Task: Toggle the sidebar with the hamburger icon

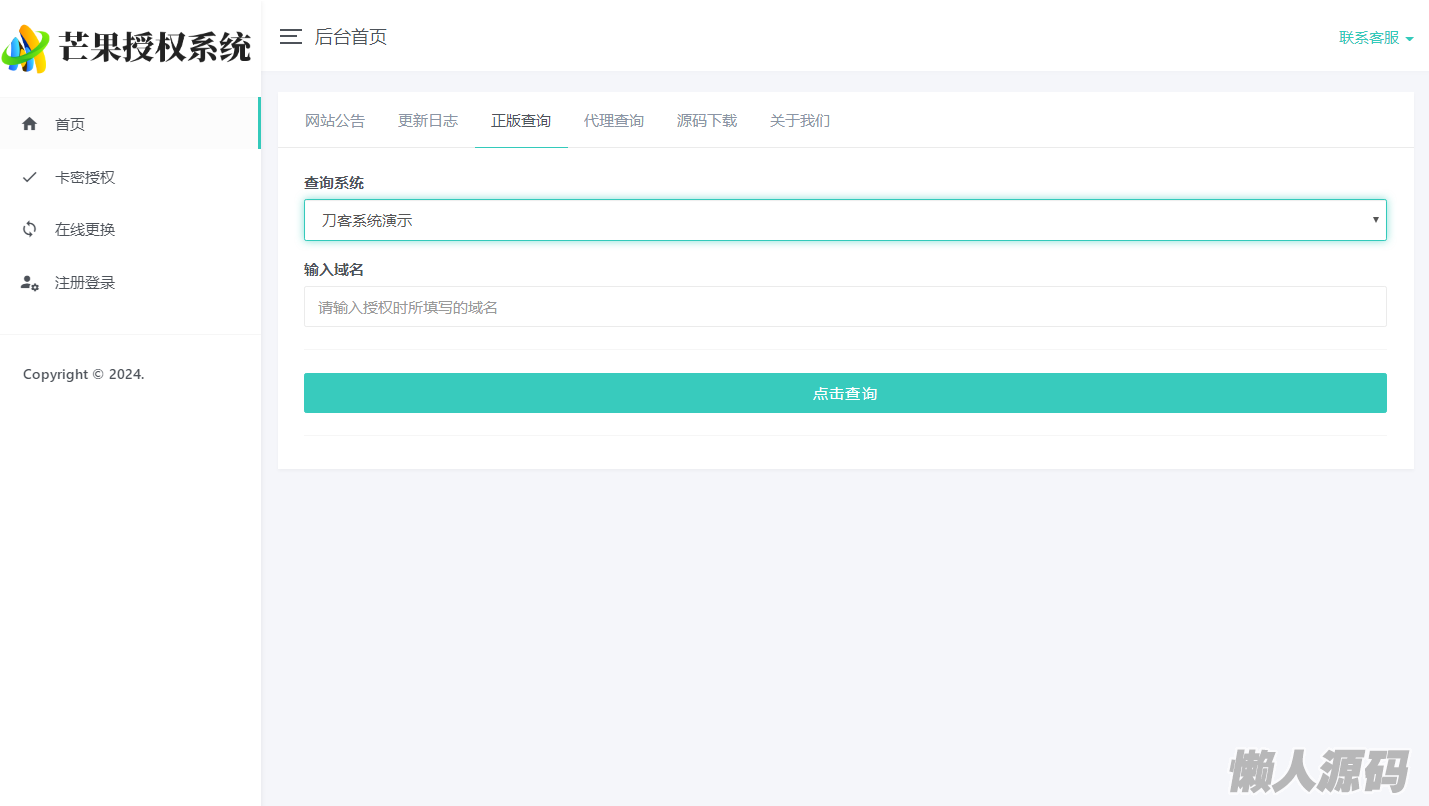Action: coord(291,37)
